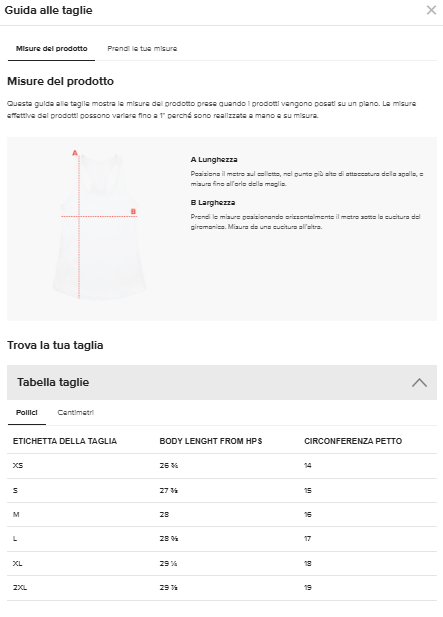The image size is (443, 617).
Task: Click the red B width marker
Action: tap(133, 212)
